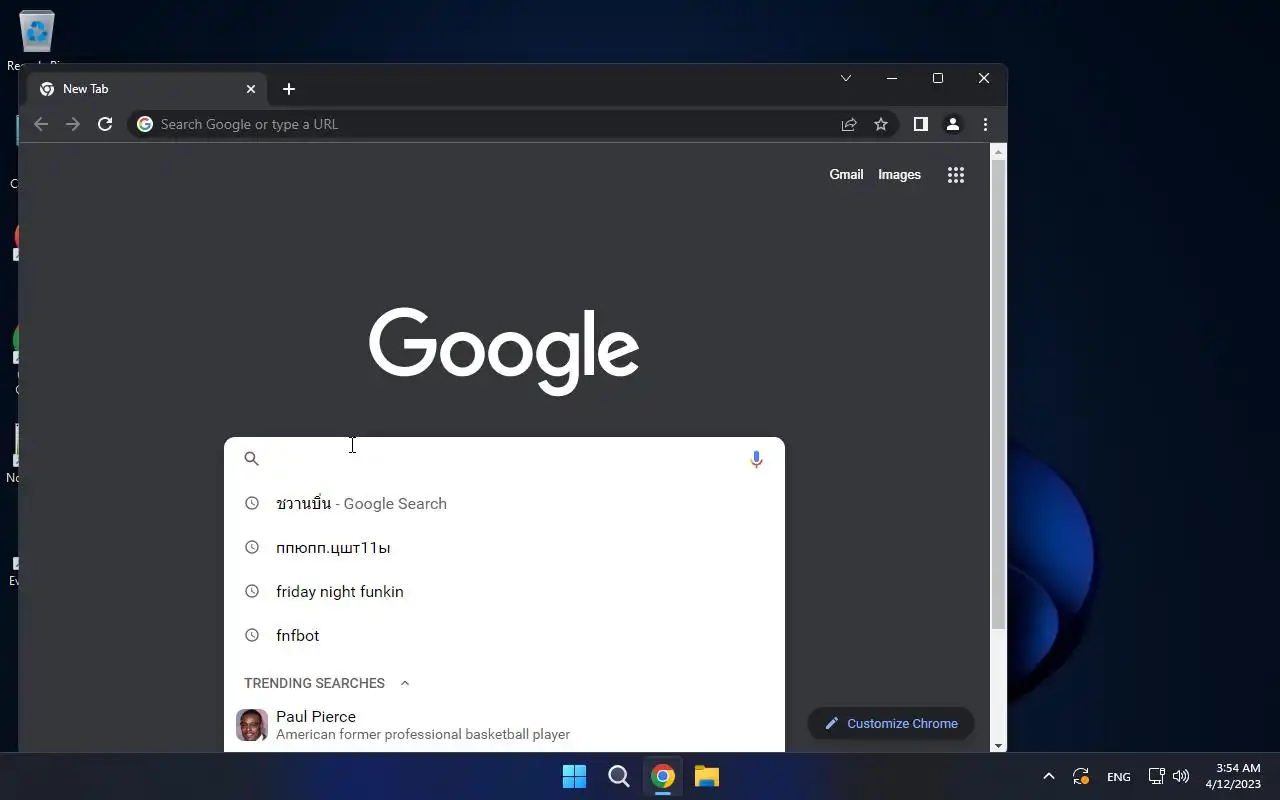Open Google Images link

(899, 174)
